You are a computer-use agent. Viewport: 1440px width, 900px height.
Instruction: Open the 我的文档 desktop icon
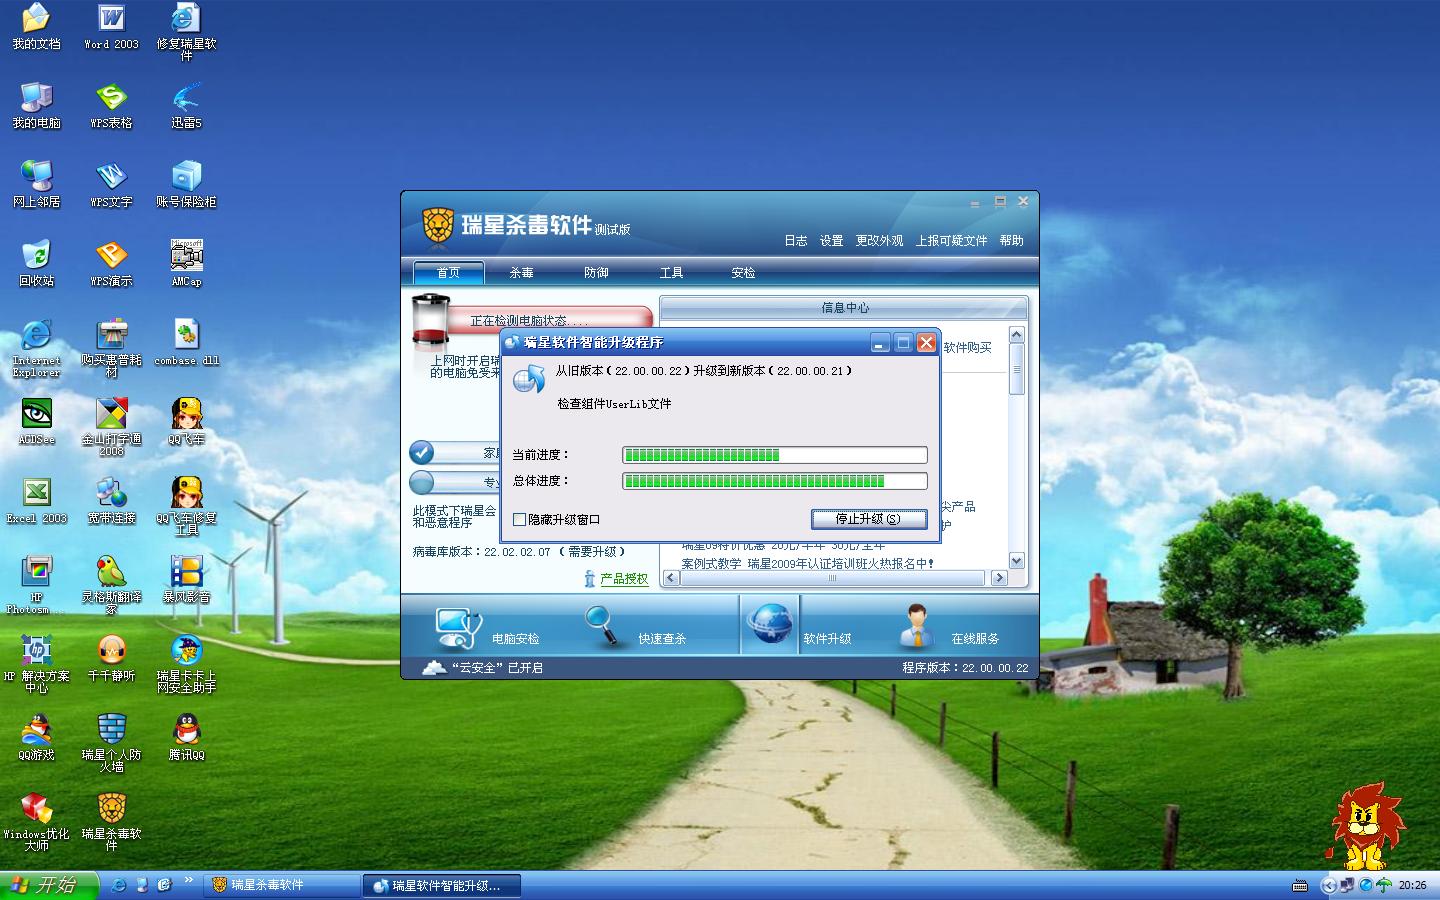(x=36, y=27)
